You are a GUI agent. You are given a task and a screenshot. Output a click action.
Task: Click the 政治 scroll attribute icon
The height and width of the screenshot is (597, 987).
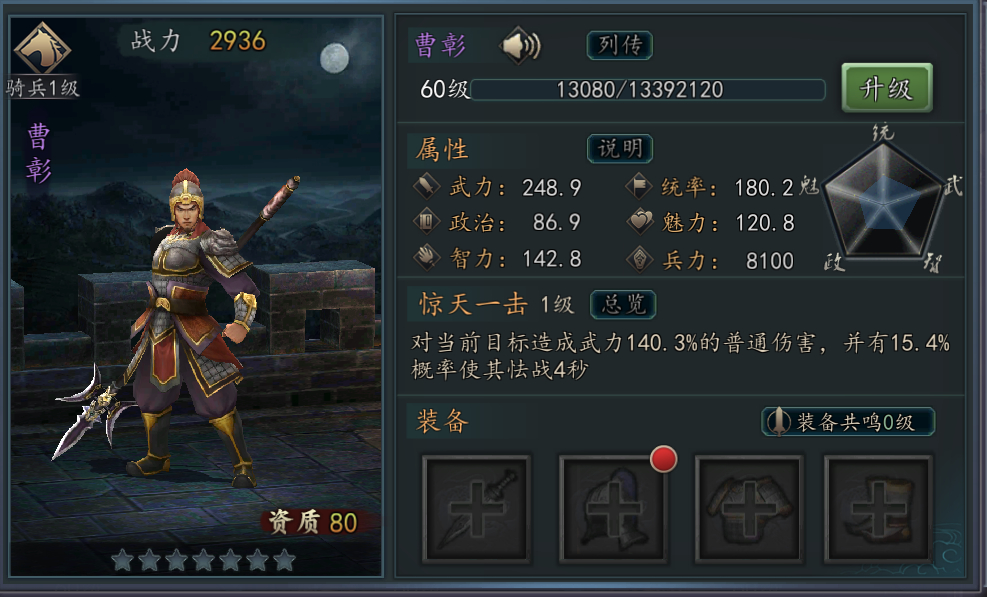tap(426, 222)
